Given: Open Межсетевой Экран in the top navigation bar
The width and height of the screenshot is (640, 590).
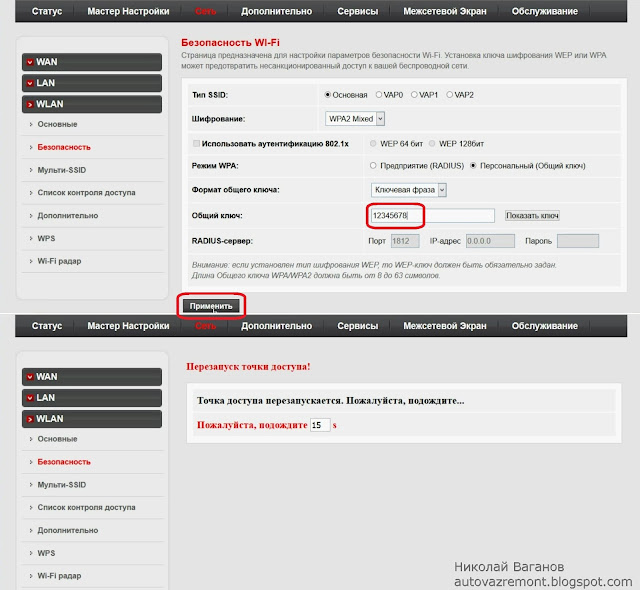Looking at the screenshot, I should pyautogui.click(x=445, y=11).
